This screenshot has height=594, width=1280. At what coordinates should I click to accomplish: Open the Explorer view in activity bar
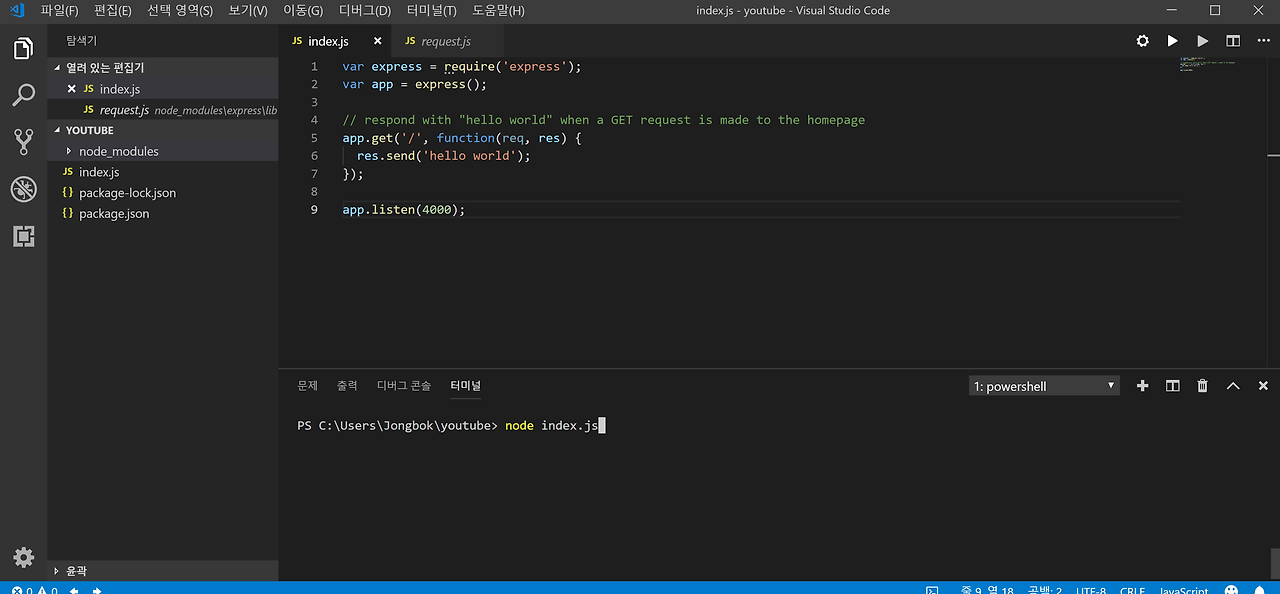(x=23, y=48)
